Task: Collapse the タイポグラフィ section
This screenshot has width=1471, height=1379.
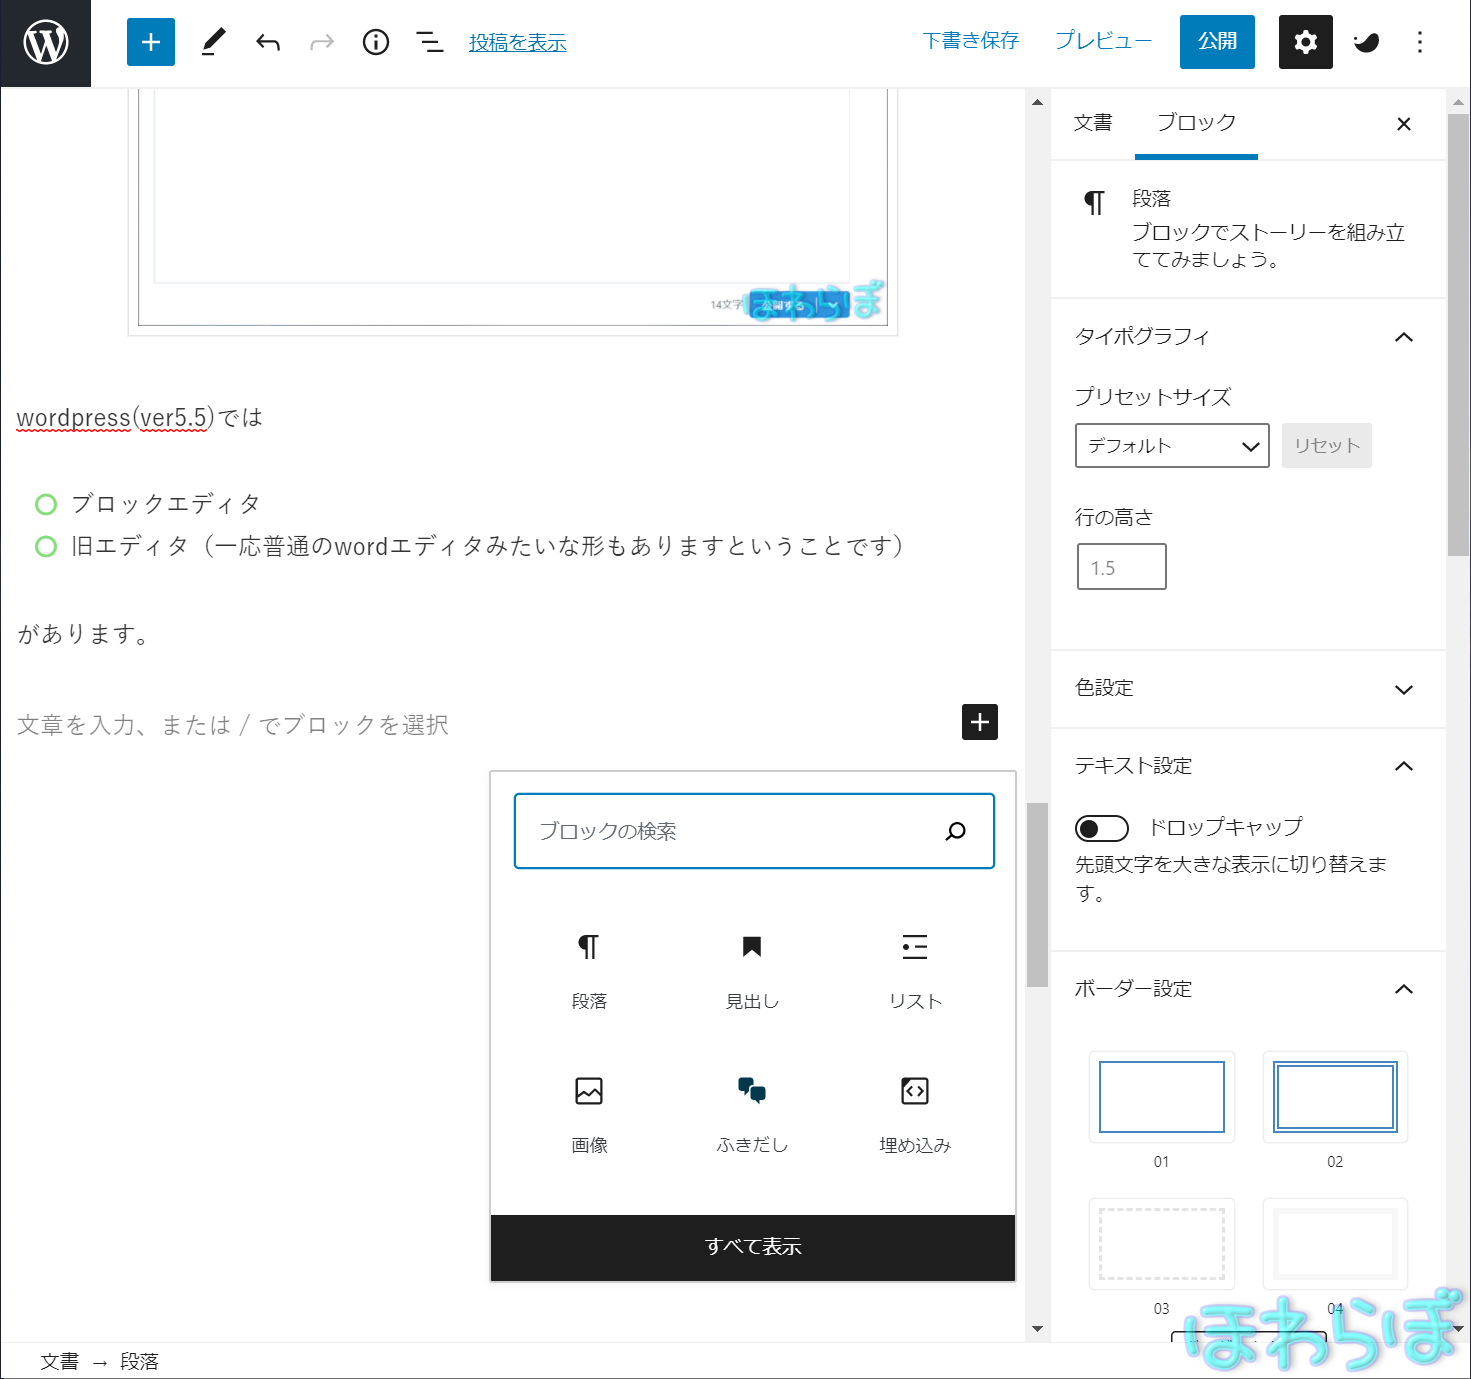Action: [1403, 337]
